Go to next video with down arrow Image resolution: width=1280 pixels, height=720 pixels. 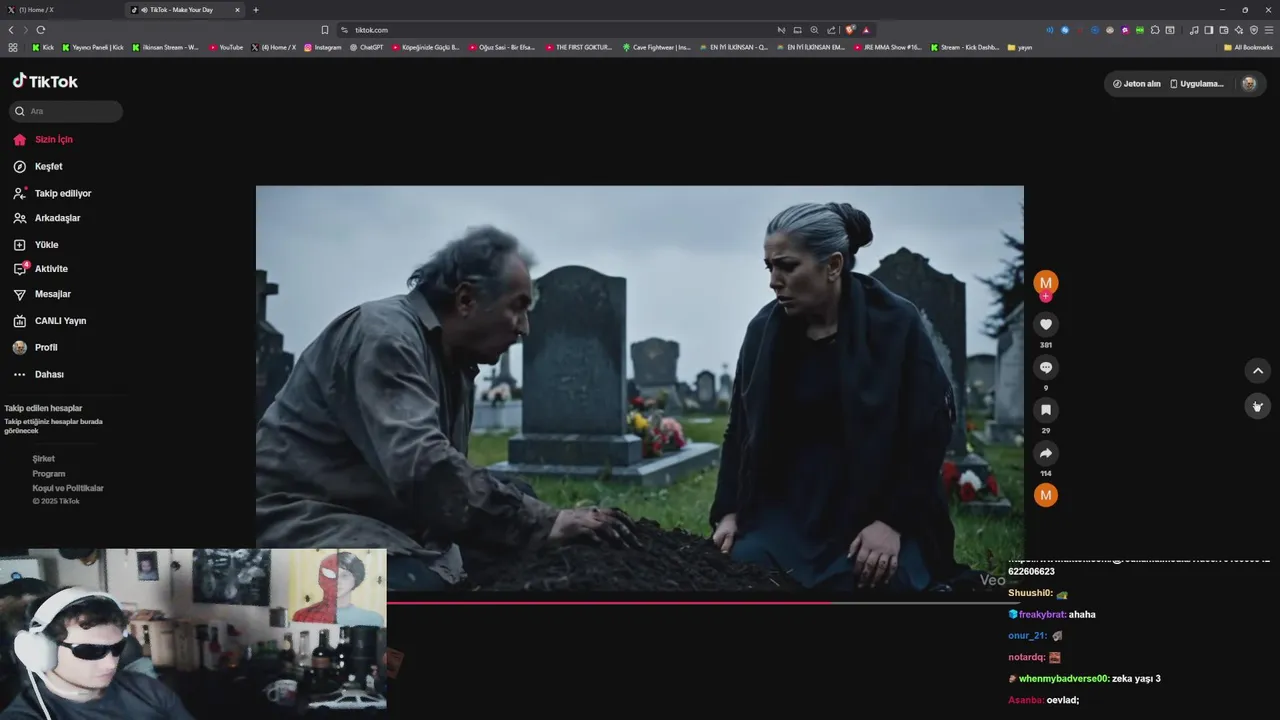[x=1257, y=406]
